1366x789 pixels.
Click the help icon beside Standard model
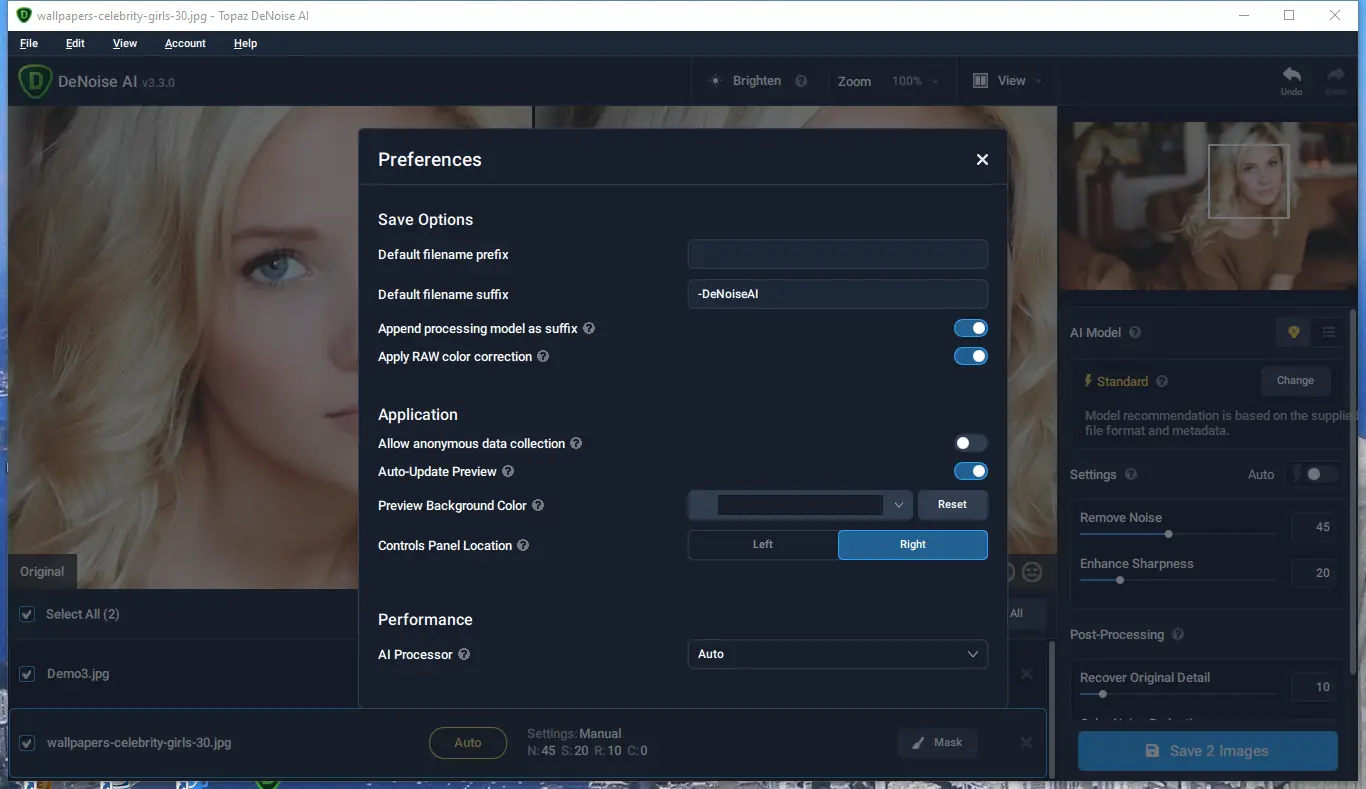point(1162,381)
